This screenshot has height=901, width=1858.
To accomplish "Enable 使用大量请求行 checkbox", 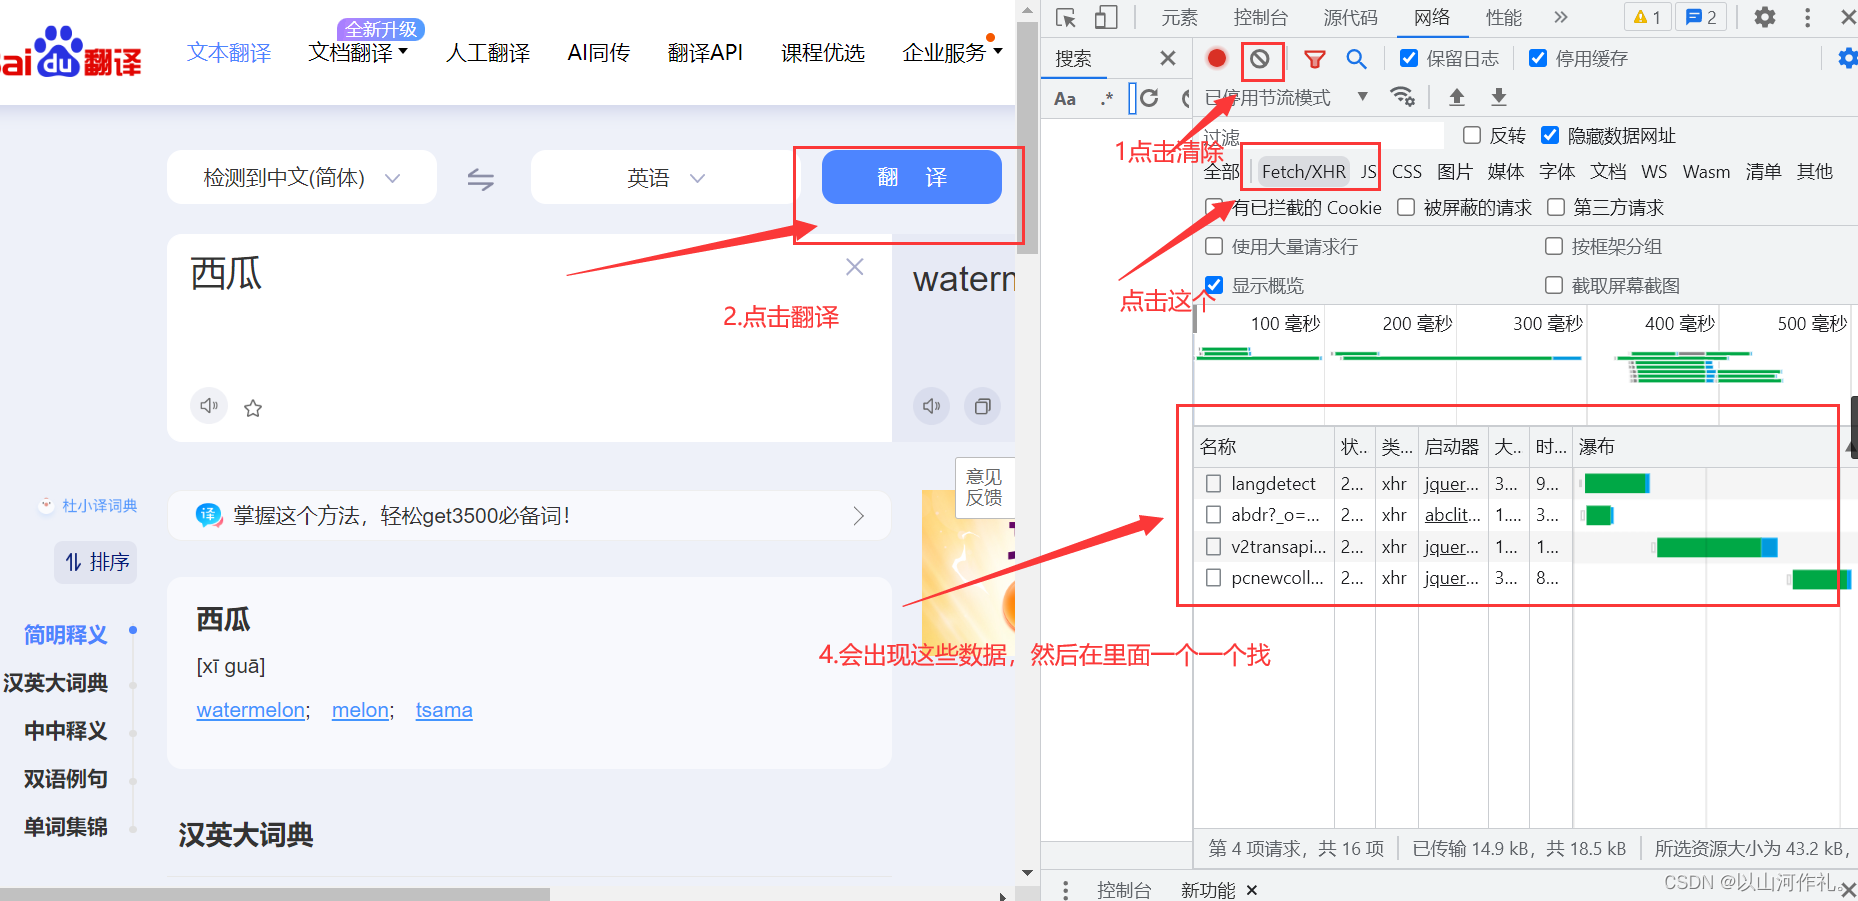I will (x=1214, y=246).
